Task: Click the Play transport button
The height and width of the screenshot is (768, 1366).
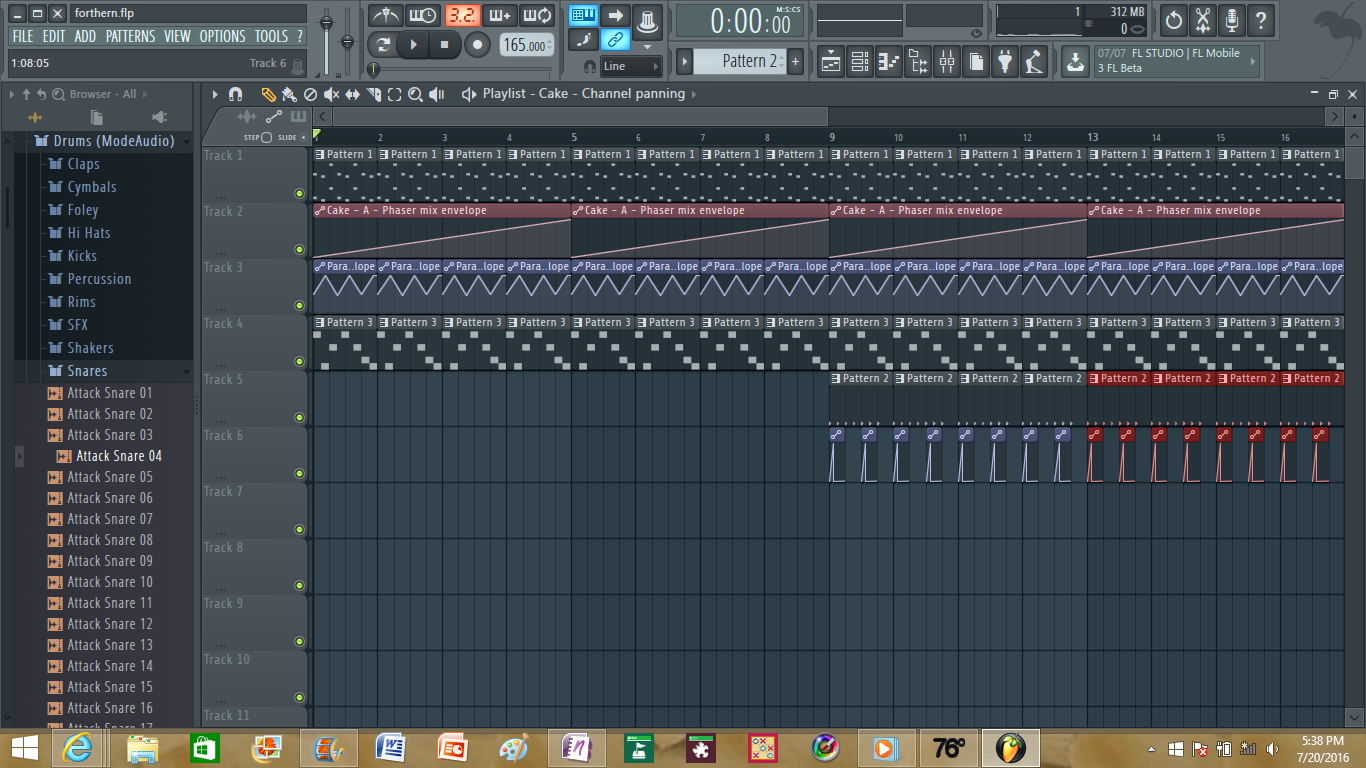Action: point(414,44)
